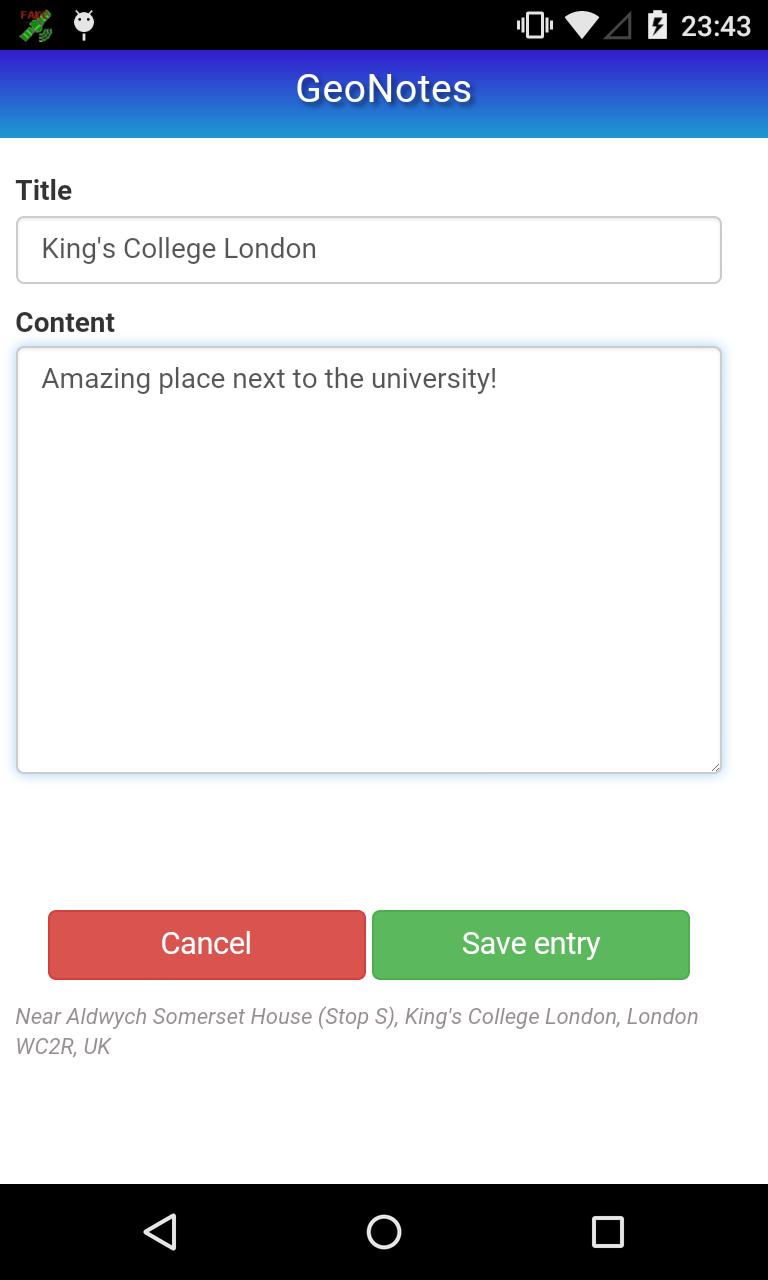Image resolution: width=768 pixels, height=1280 pixels.
Task: Tap the vibrate mode status icon
Action: tap(534, 25)
